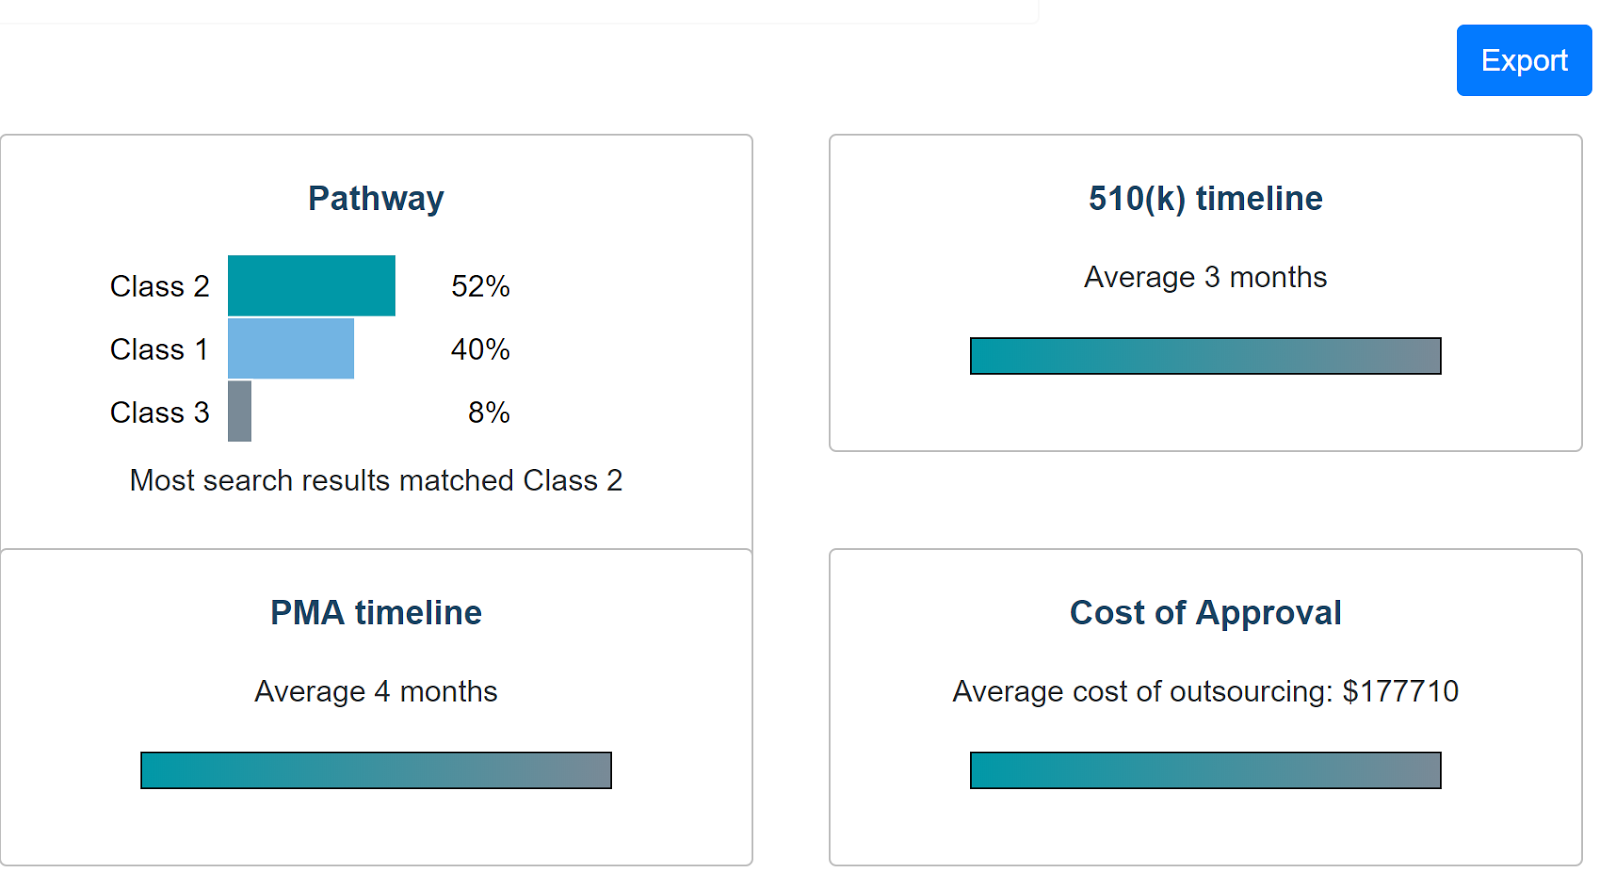
Task: Click the 52% value for Class 2
Action: coord(480,287)
